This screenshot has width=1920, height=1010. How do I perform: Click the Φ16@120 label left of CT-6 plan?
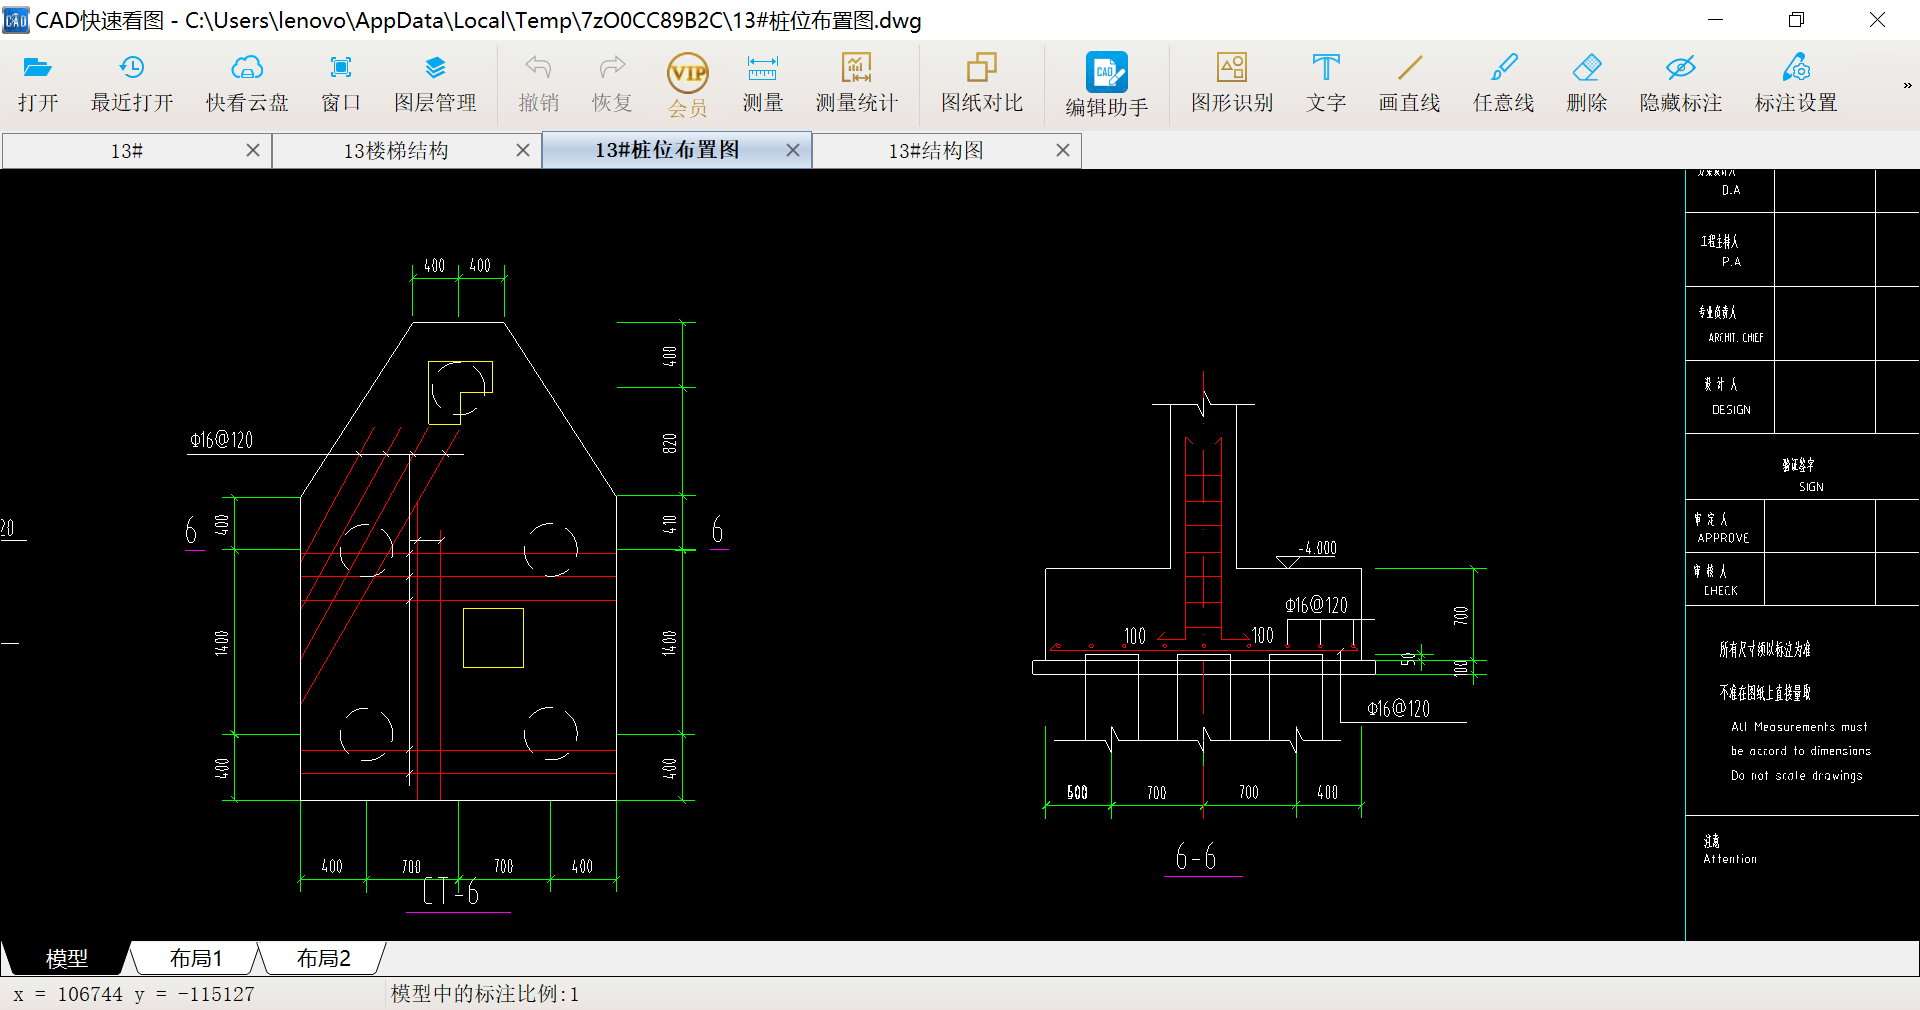tap(222, 440)
